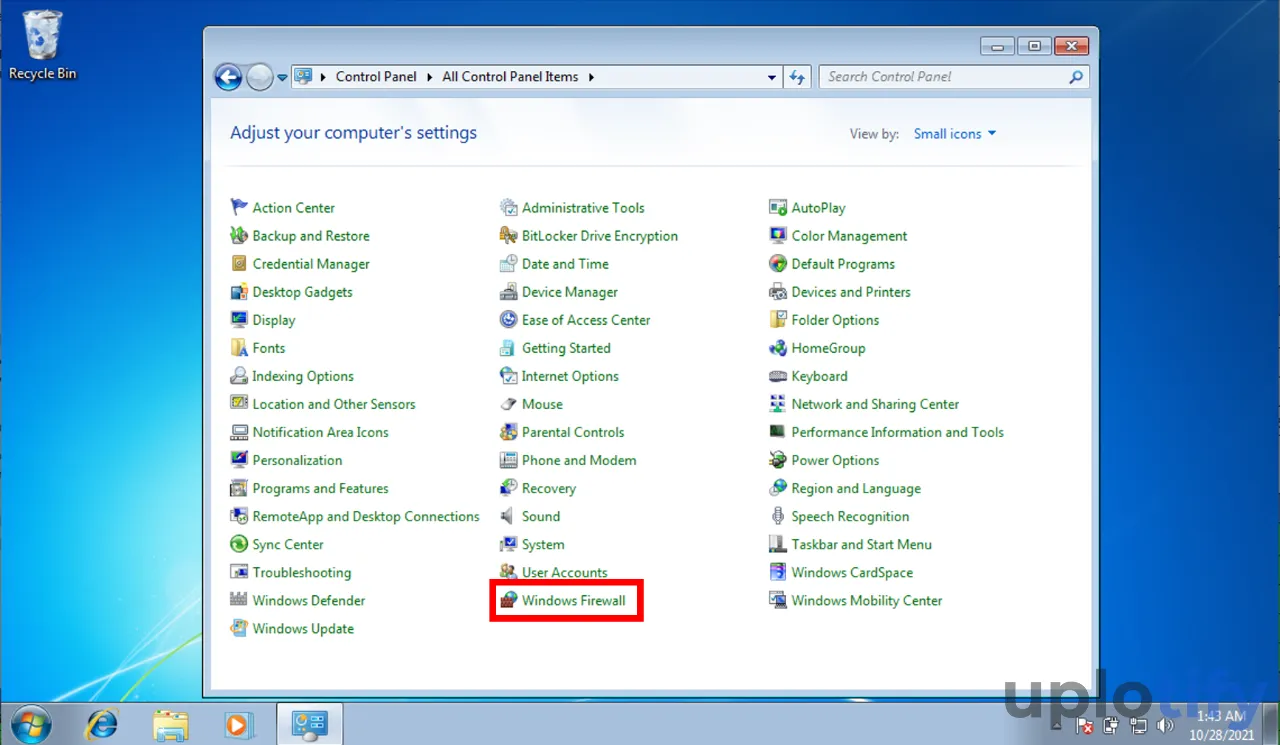Open Performance Information and Tools link
The width and height of the screenshot is (1280, 745).
pos(897,432)
